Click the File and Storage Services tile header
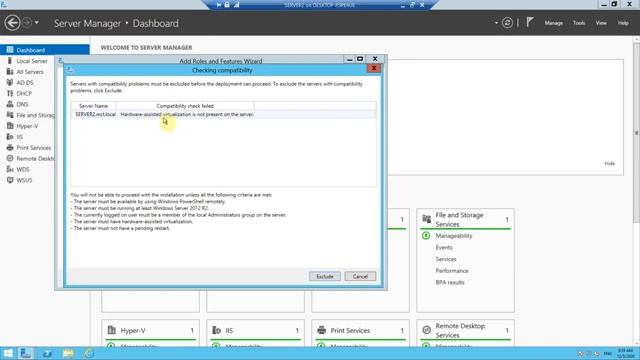 point(465,219)
